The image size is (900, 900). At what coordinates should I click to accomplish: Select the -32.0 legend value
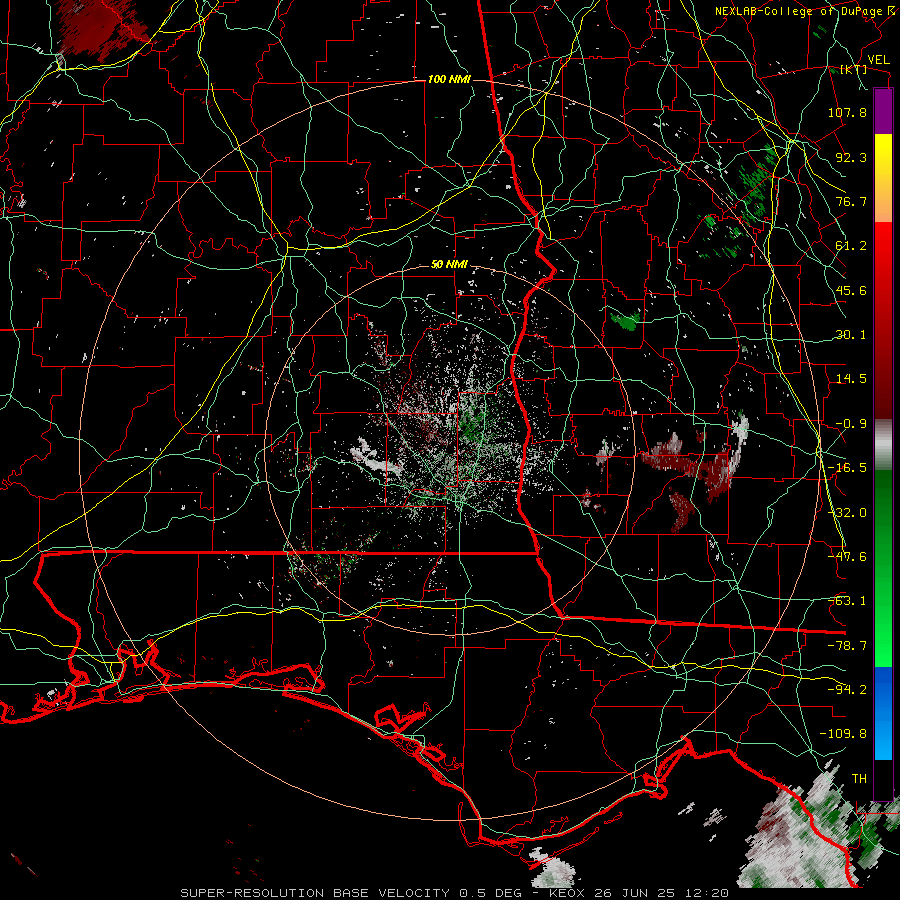click(x=847, y=512)
